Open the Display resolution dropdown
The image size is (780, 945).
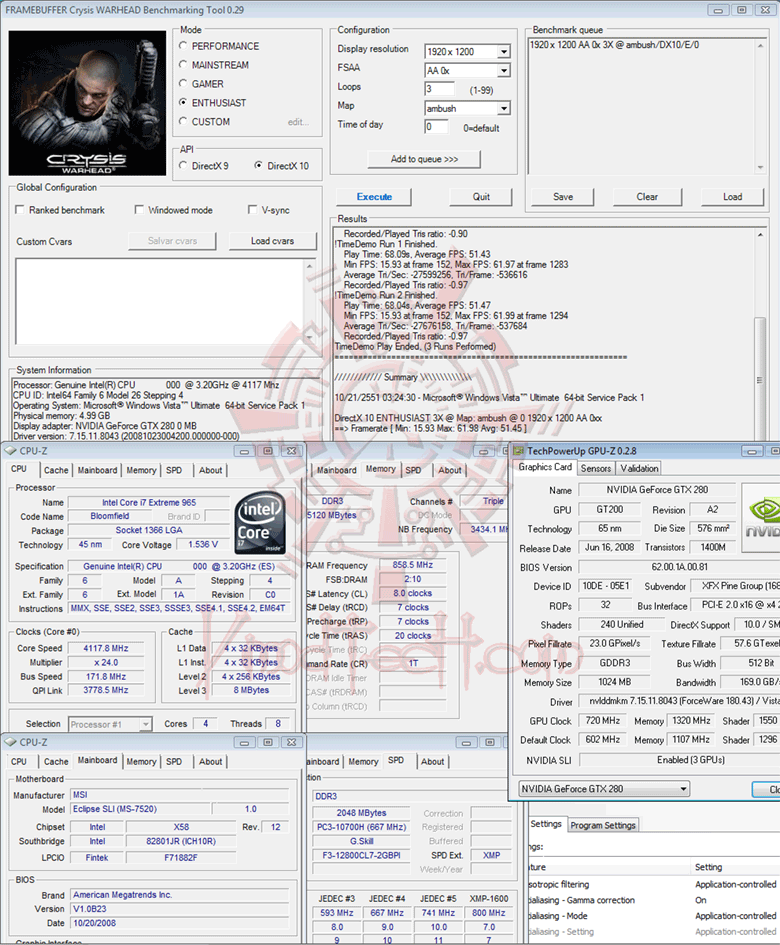click(x=504, y=52)
